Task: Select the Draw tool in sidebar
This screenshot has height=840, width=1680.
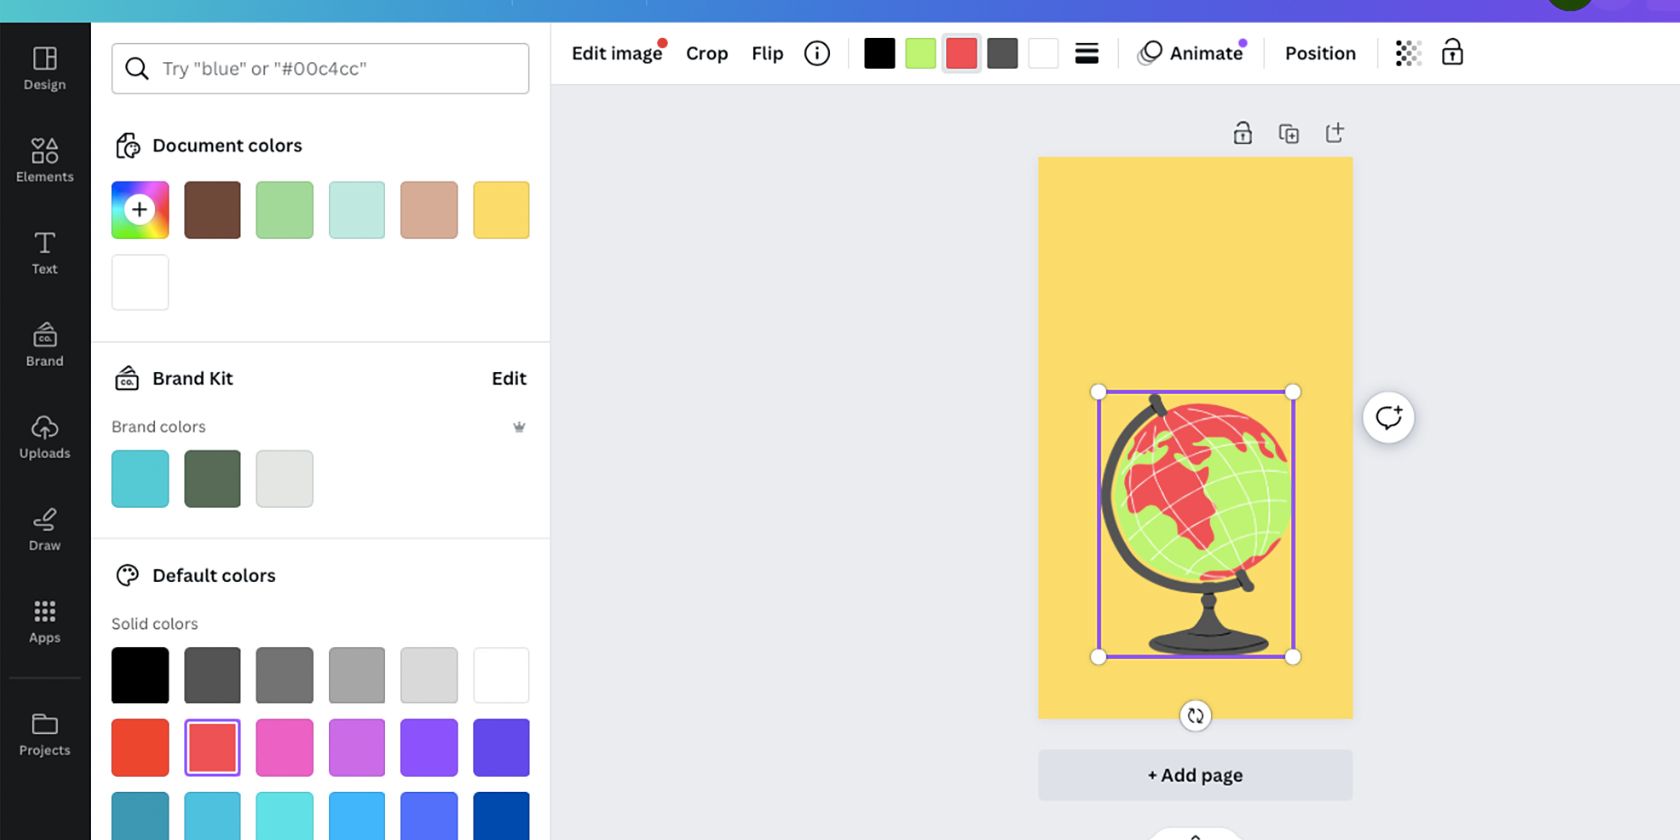Action: 45,529
